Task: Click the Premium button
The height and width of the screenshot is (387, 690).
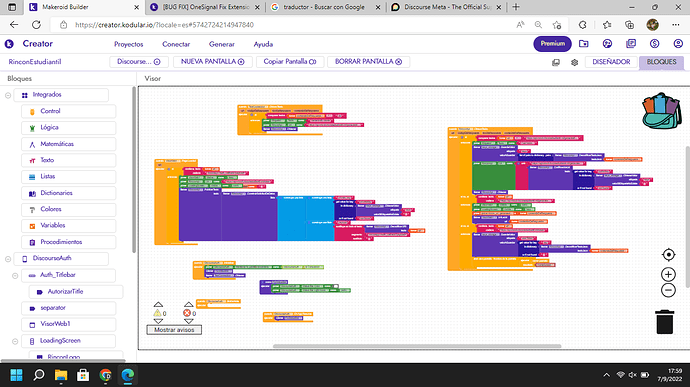Action: [x=553, y=44]
